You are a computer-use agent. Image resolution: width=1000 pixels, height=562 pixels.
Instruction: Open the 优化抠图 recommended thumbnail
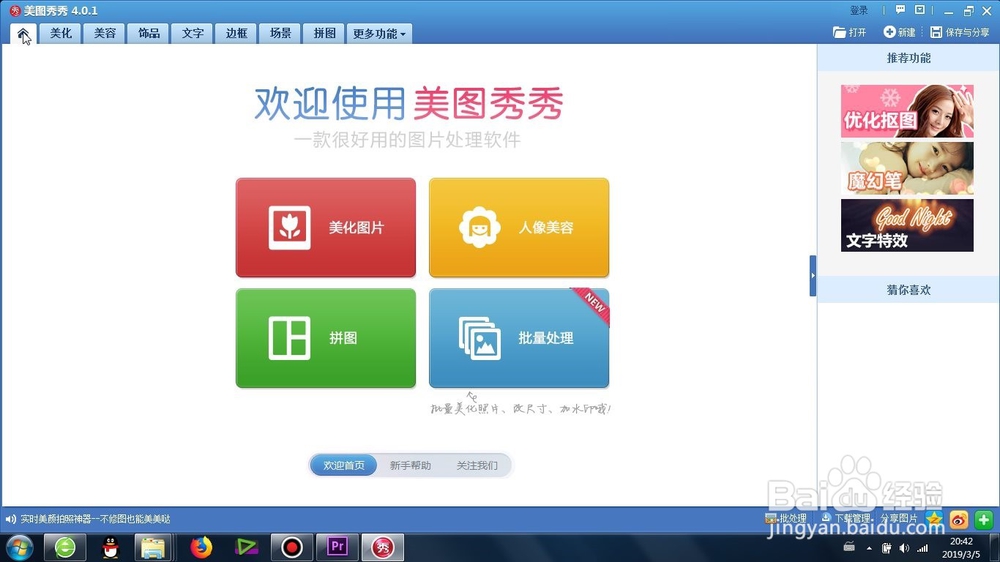(x=907, y=111)
